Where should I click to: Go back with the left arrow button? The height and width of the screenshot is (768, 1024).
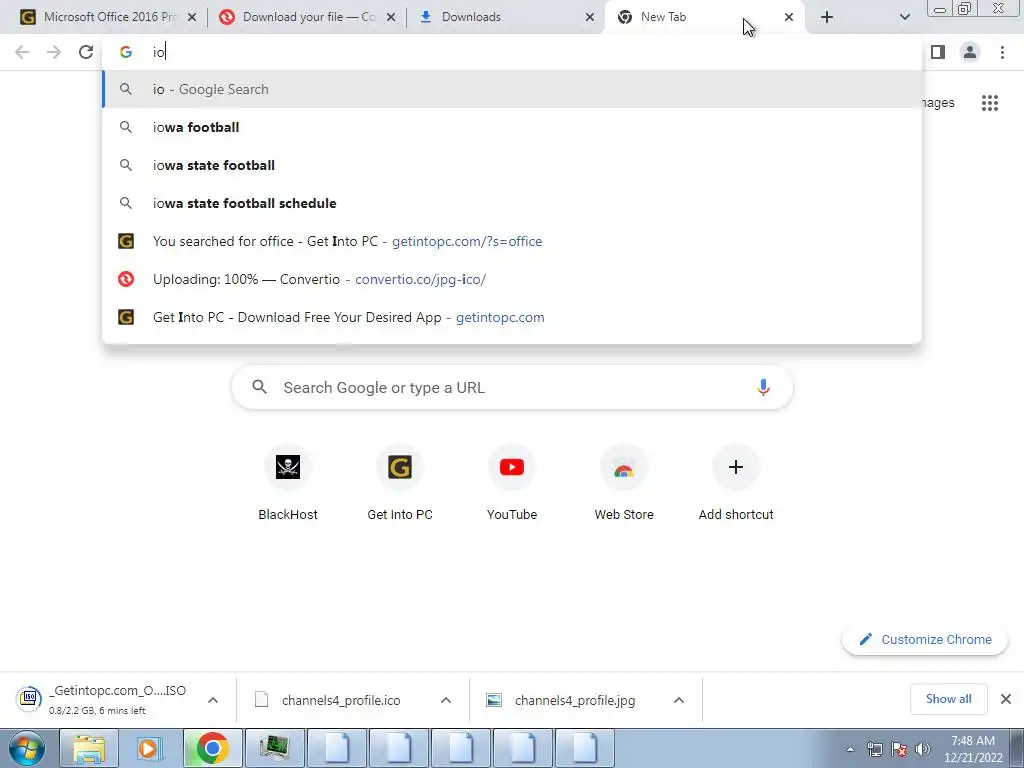coord(22,52)
